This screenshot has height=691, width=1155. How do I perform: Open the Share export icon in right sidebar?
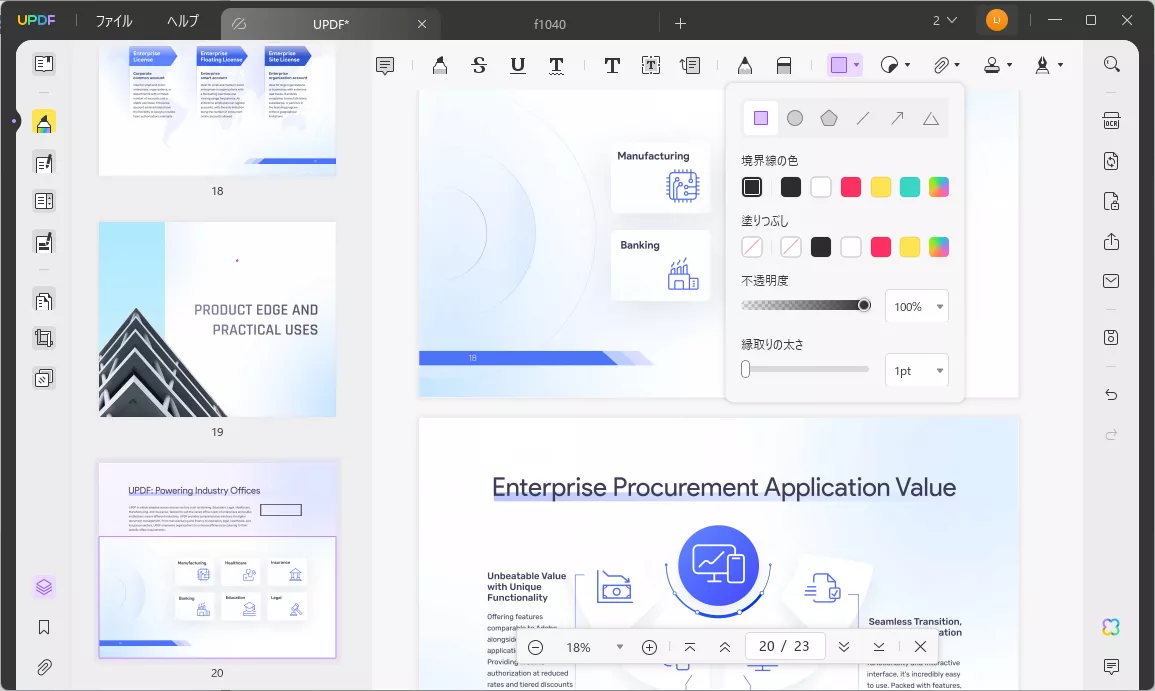click(1112, 242)
